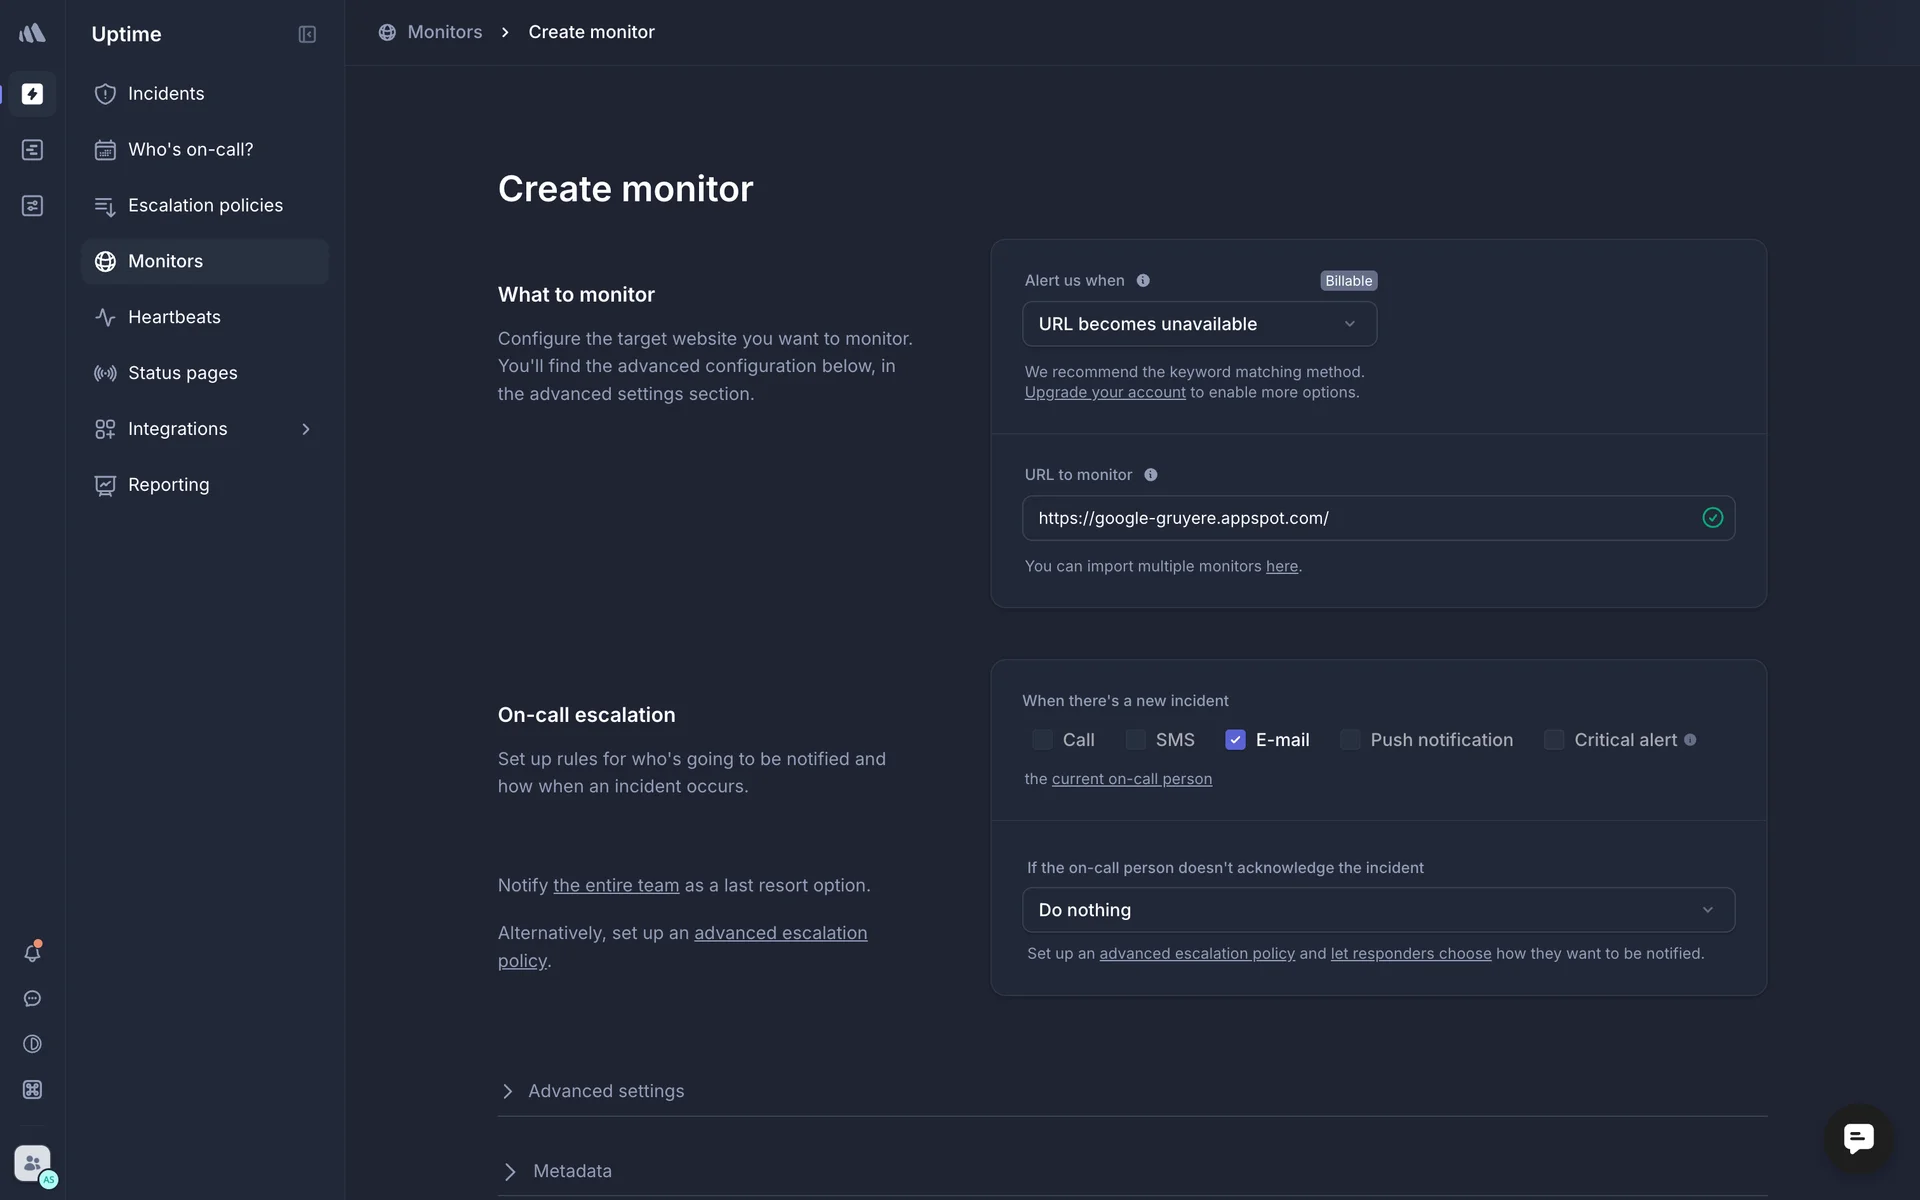Open the lightning bolt Uptime product icon
This screenshot has height=1200, width=1920.
point(32,94)
